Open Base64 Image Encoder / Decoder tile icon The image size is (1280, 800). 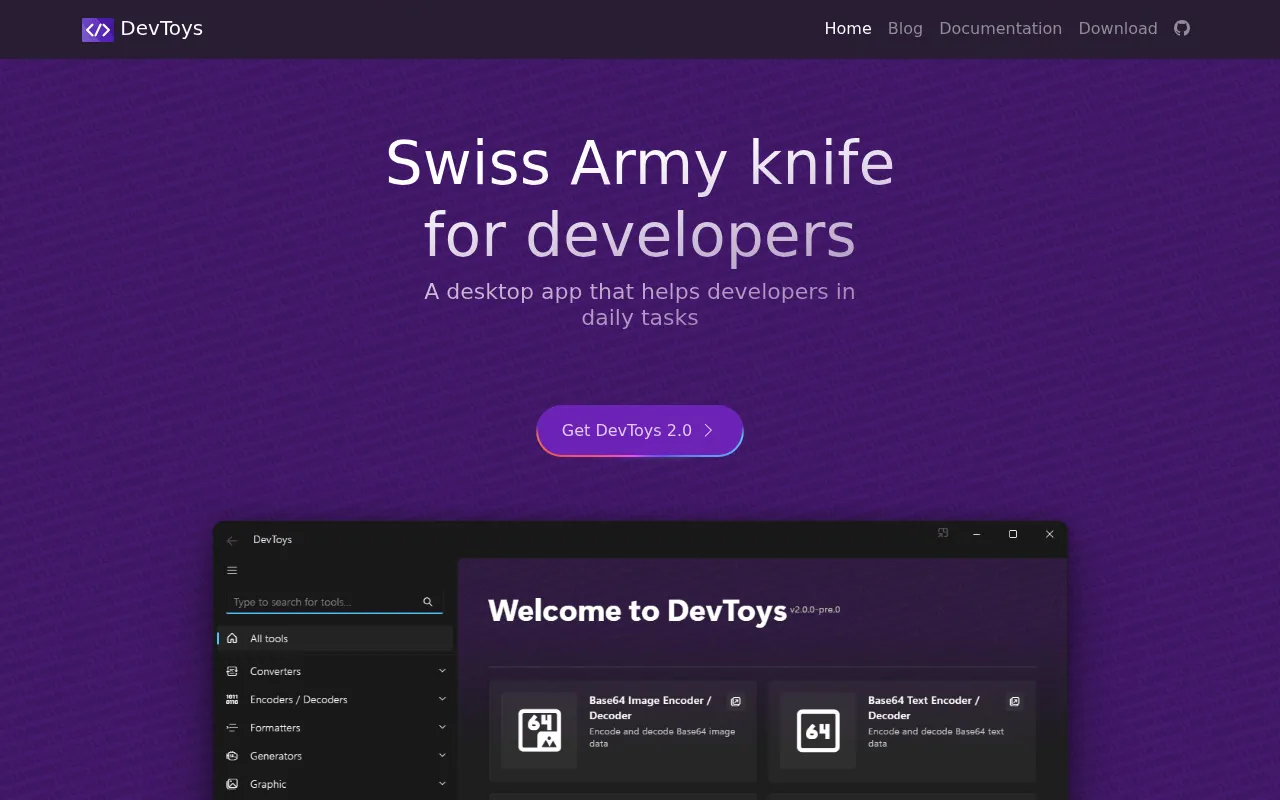click(539, 730)
